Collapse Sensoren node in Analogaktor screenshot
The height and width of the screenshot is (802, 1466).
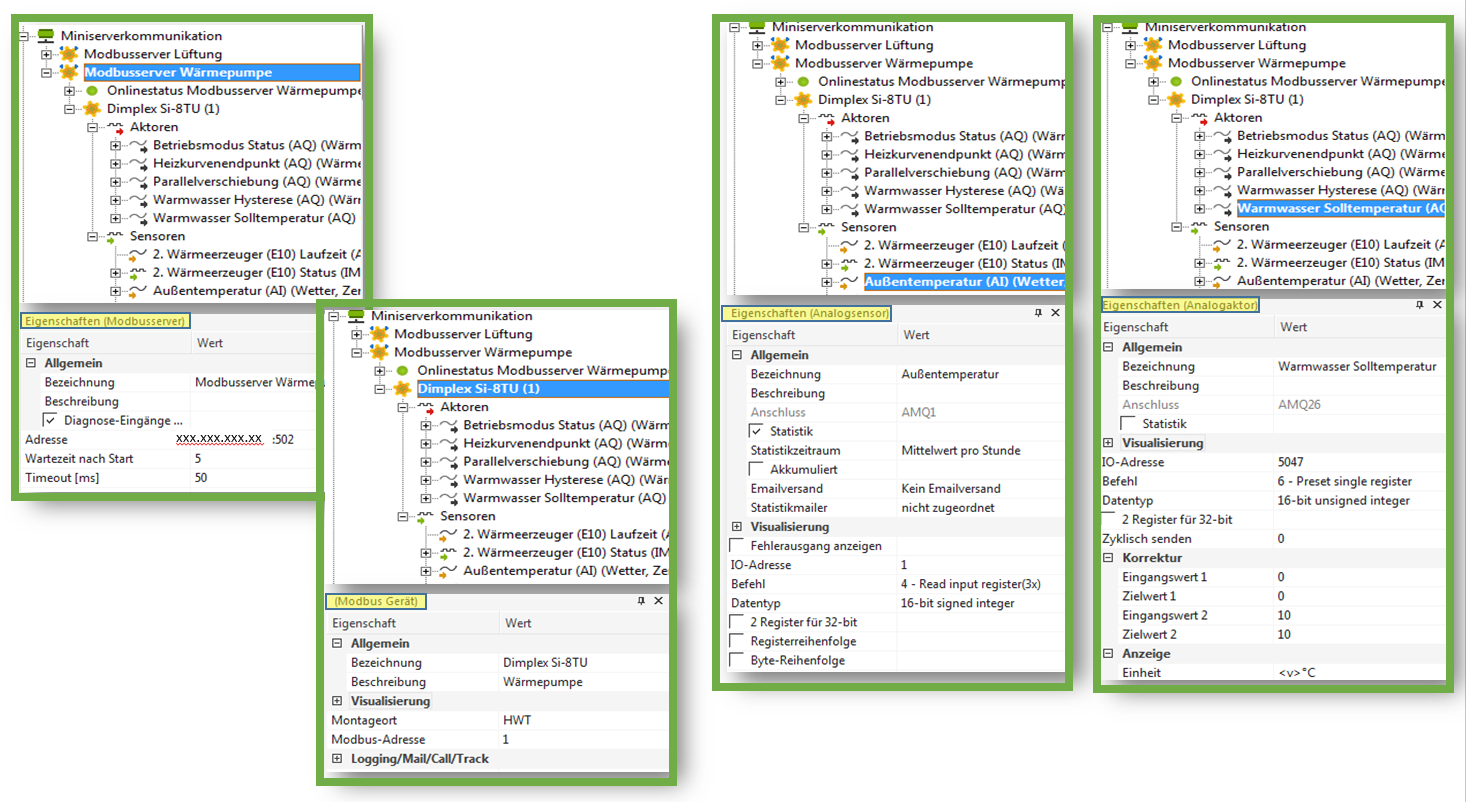click(1177, 227)
